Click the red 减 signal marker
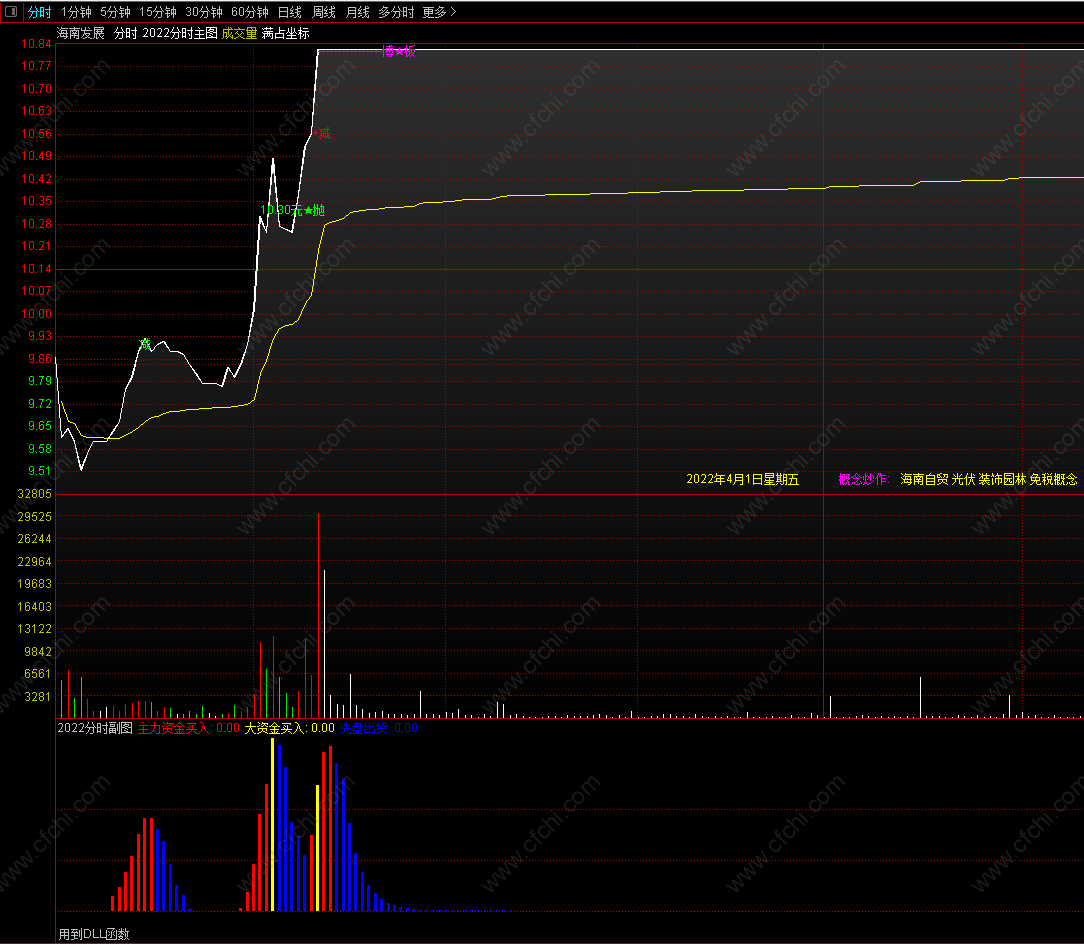This screenshot has height=944, width=1084. (325, 133)
